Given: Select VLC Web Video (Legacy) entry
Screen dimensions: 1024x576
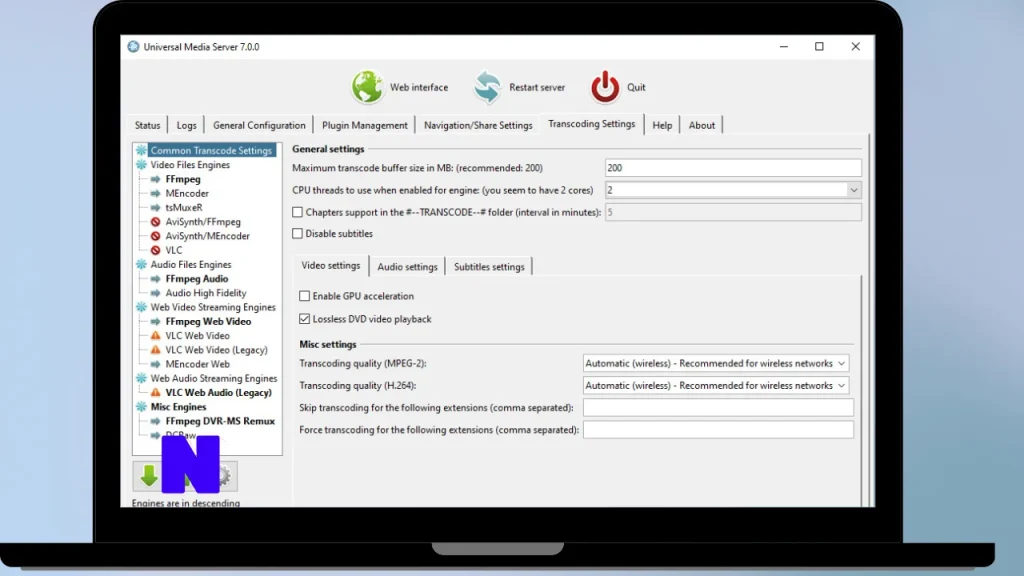Looking at the screenshot, I should pos(216,350).
